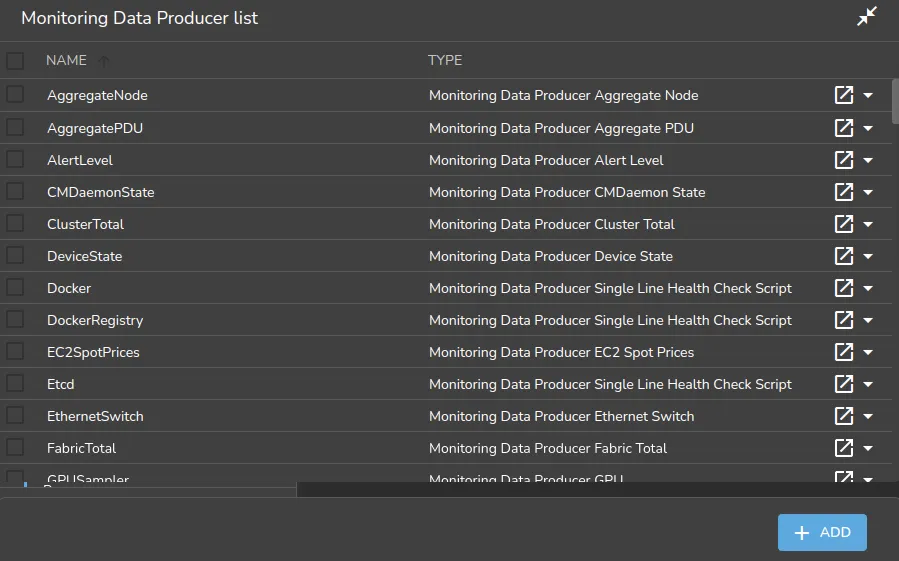Expand dropdown arrow for EC2SpotPrices row
The width and height of the screenshot is (899, 561).
pos(868,352)
